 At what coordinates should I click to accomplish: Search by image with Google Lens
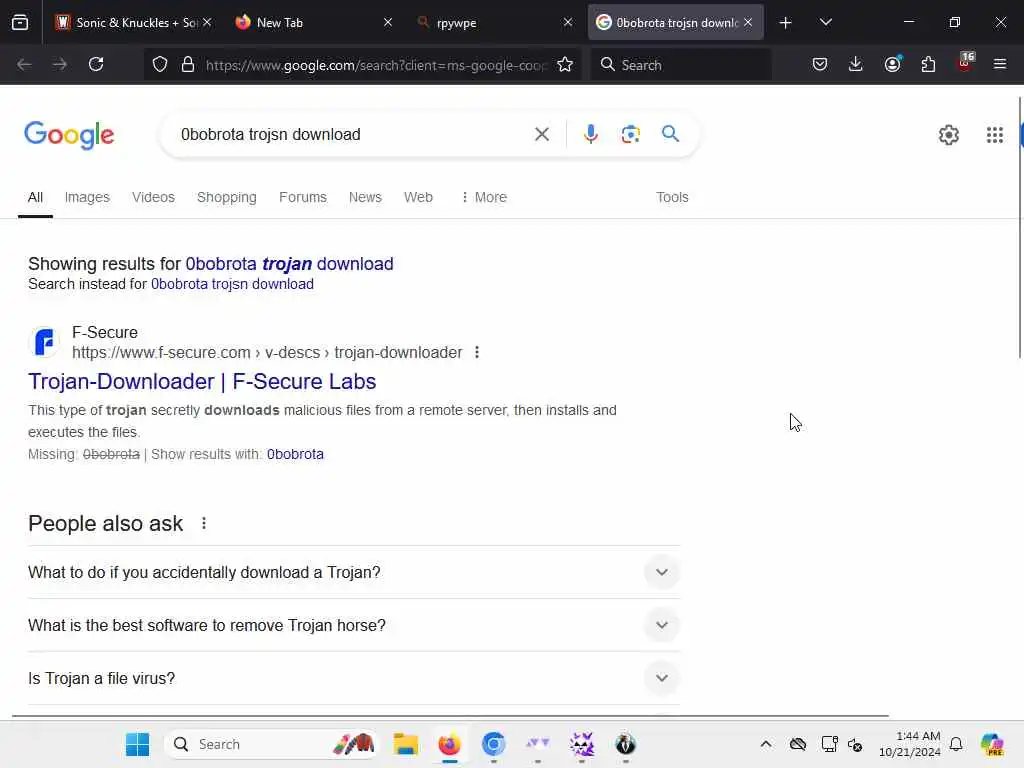pyautogui.click(x=630, y=135)
